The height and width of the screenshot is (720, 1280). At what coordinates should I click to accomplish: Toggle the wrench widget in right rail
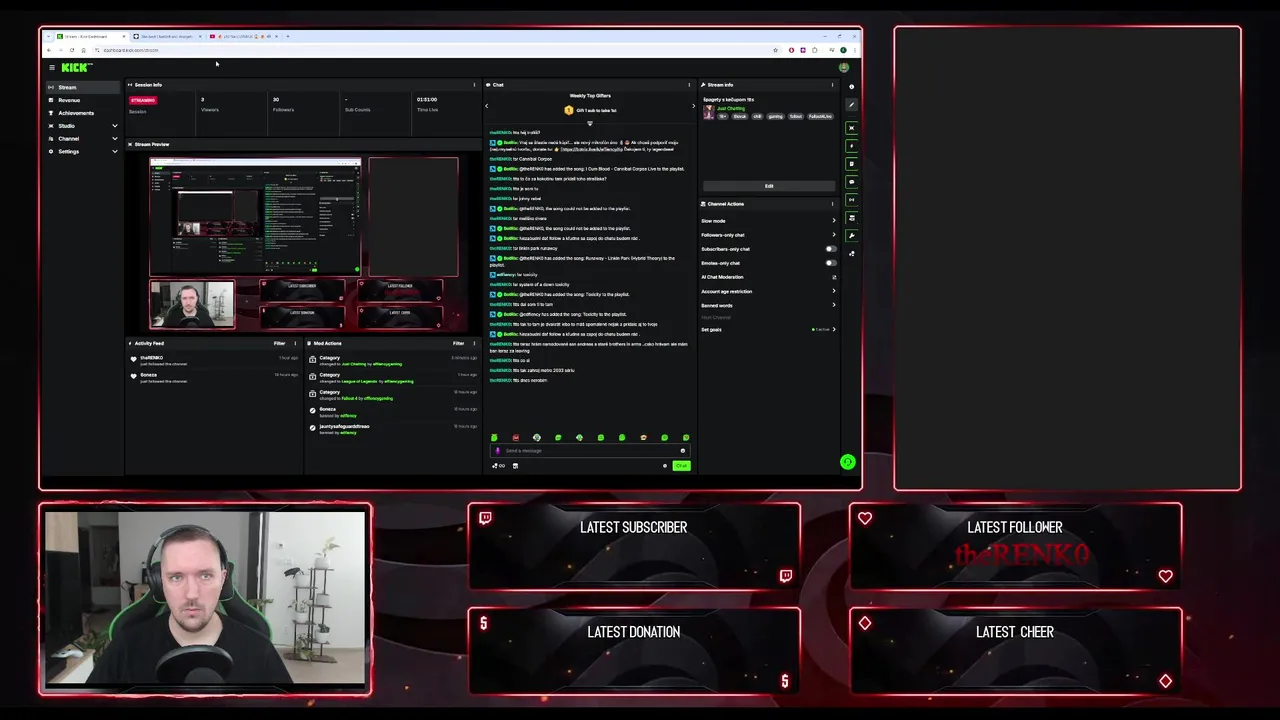(x=852, y=236)
